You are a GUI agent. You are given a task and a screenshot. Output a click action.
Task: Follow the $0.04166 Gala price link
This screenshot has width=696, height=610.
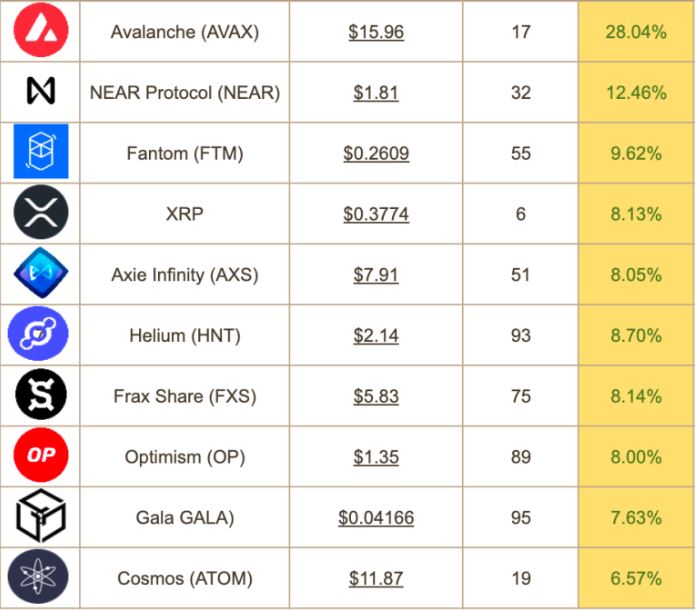pos(376,518)
